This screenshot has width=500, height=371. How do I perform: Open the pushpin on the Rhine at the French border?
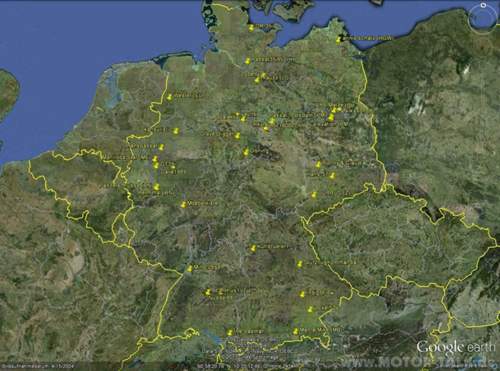[189, 268]
